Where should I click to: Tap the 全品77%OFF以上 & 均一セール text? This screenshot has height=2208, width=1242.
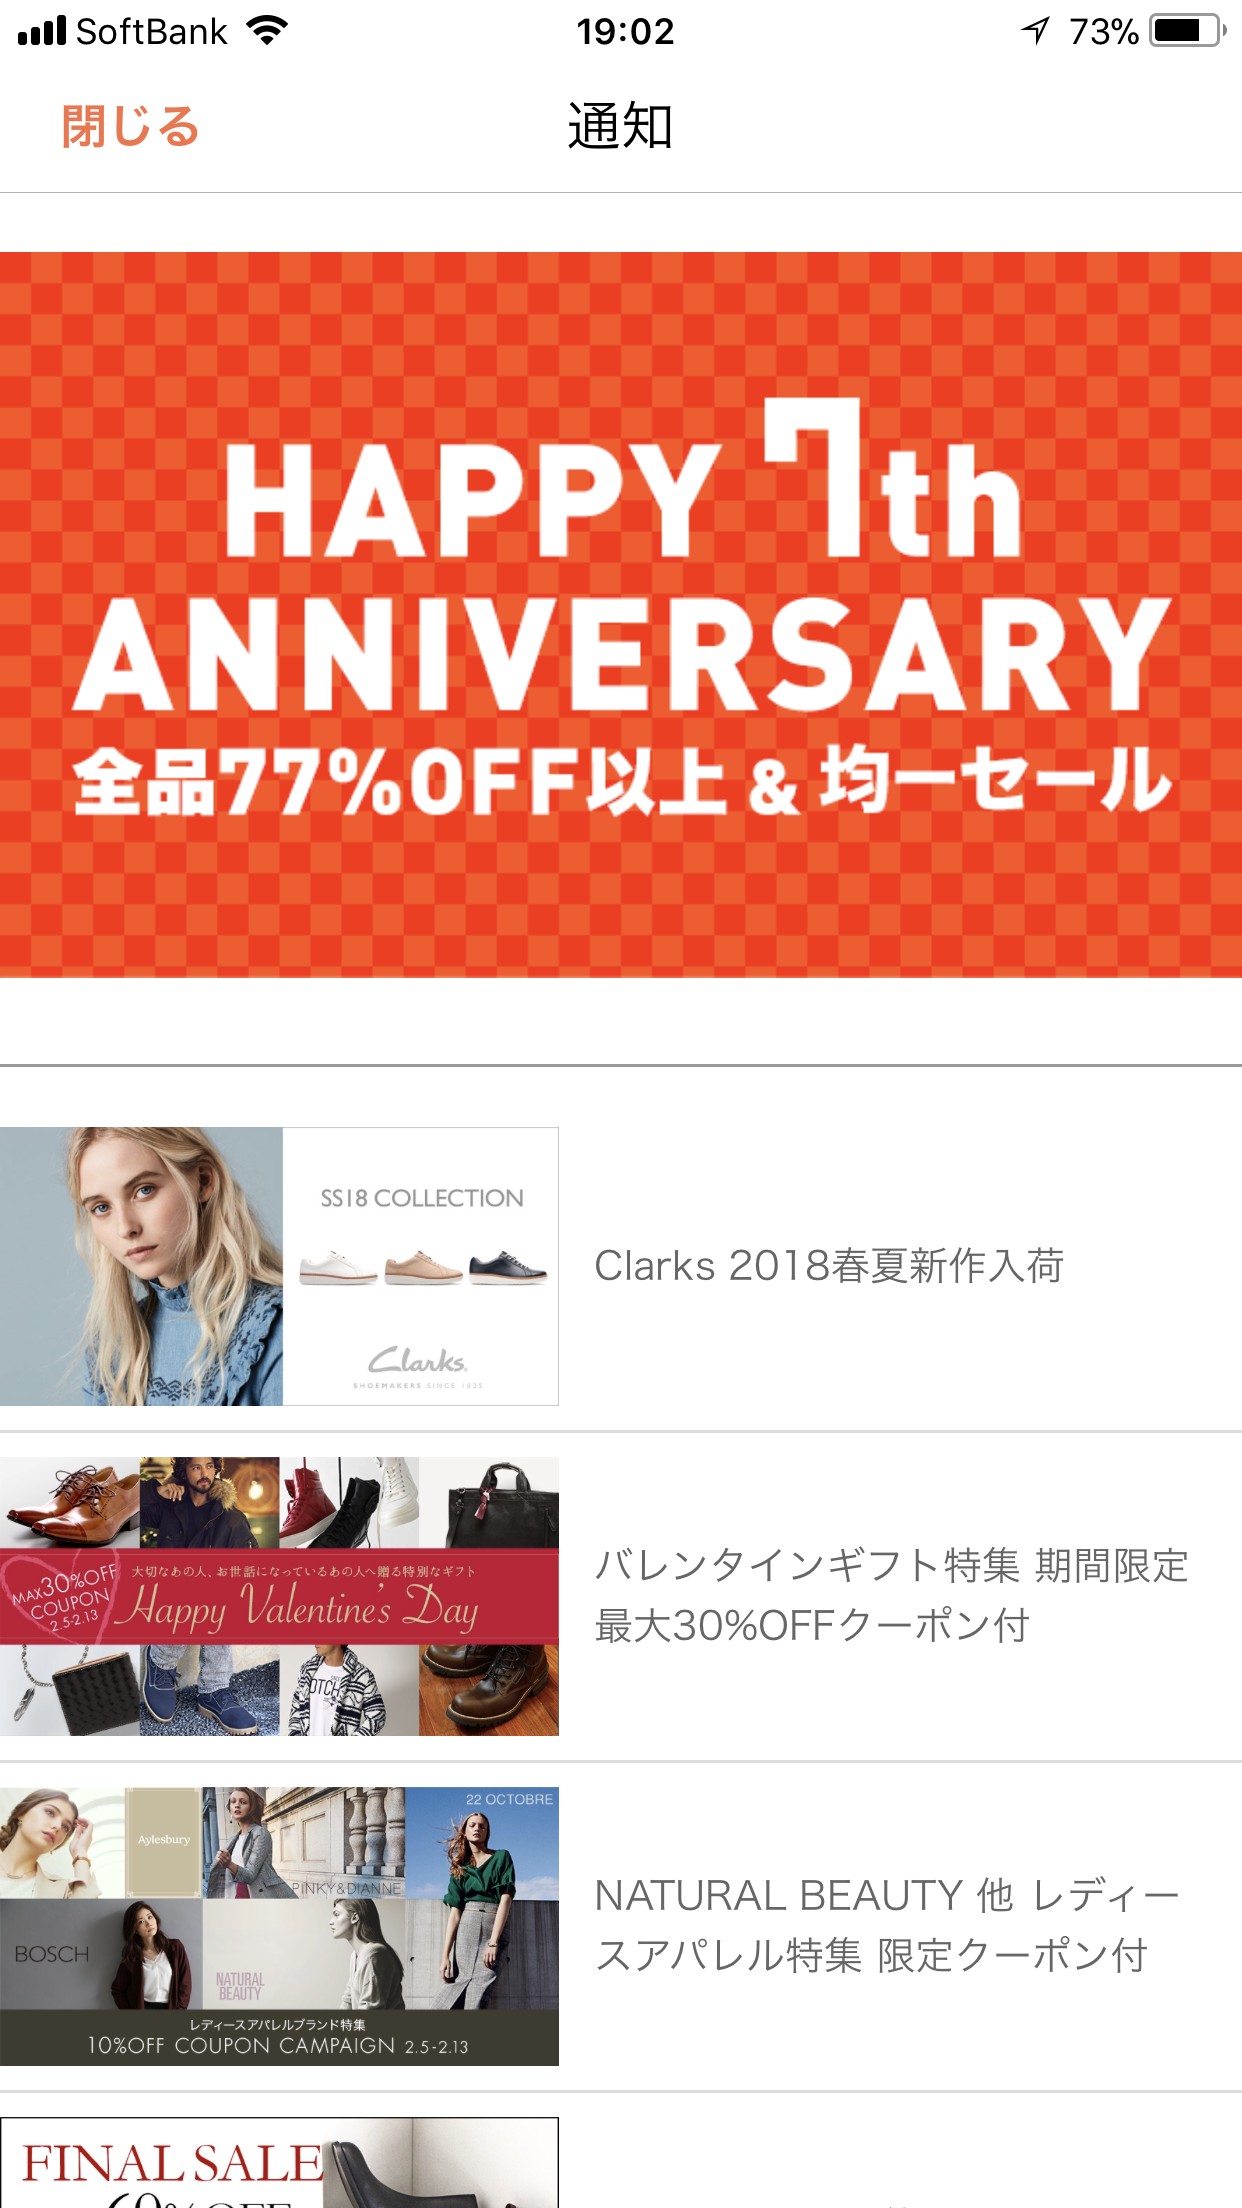coord(621,782)
